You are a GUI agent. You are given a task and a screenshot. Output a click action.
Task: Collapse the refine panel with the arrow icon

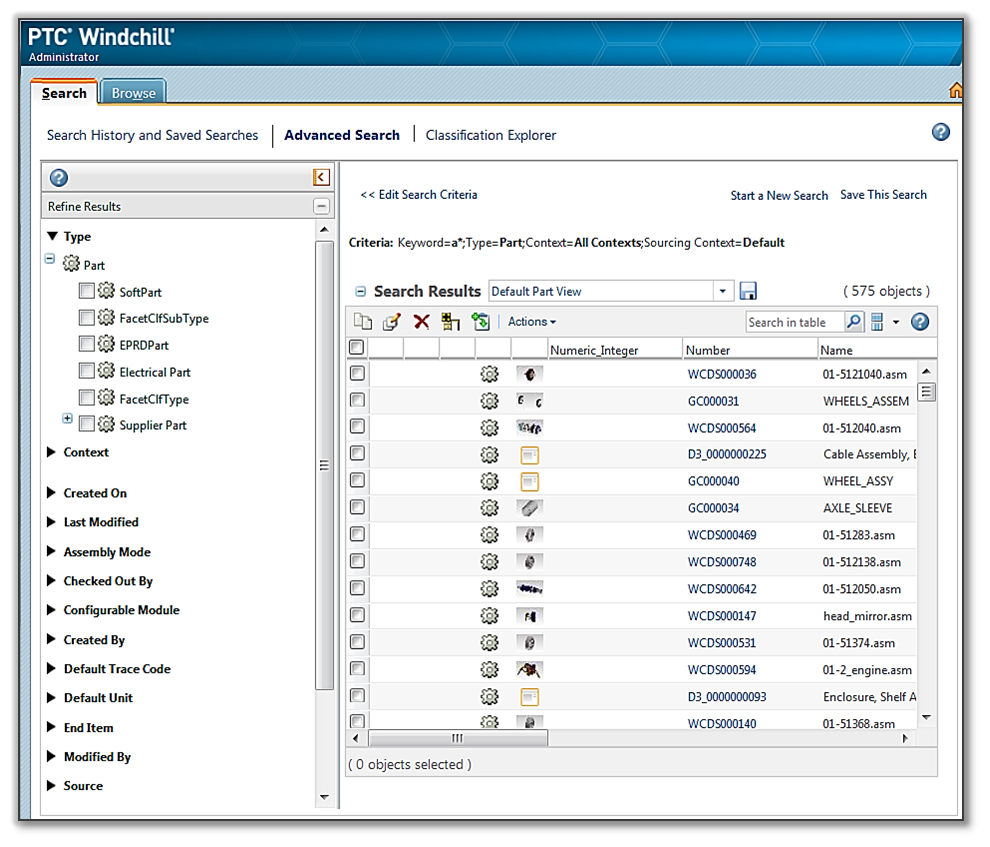click(321, 177)
